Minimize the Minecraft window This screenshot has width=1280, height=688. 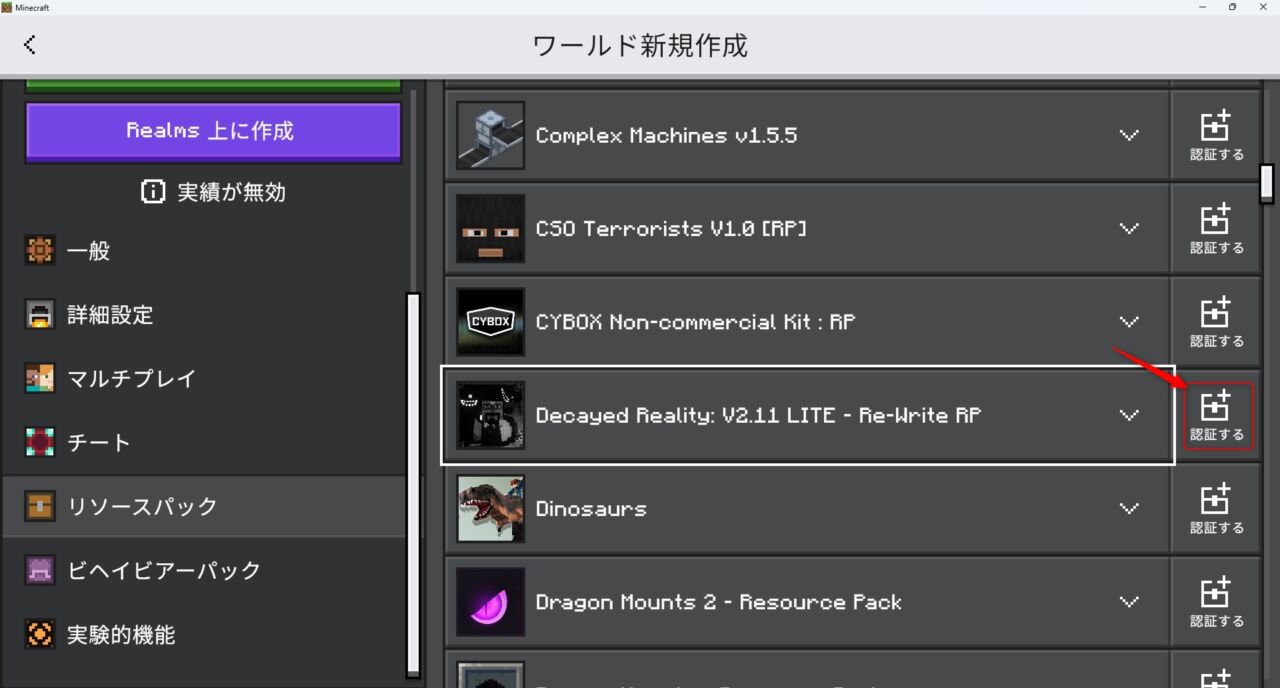[x=1201, y=7]
